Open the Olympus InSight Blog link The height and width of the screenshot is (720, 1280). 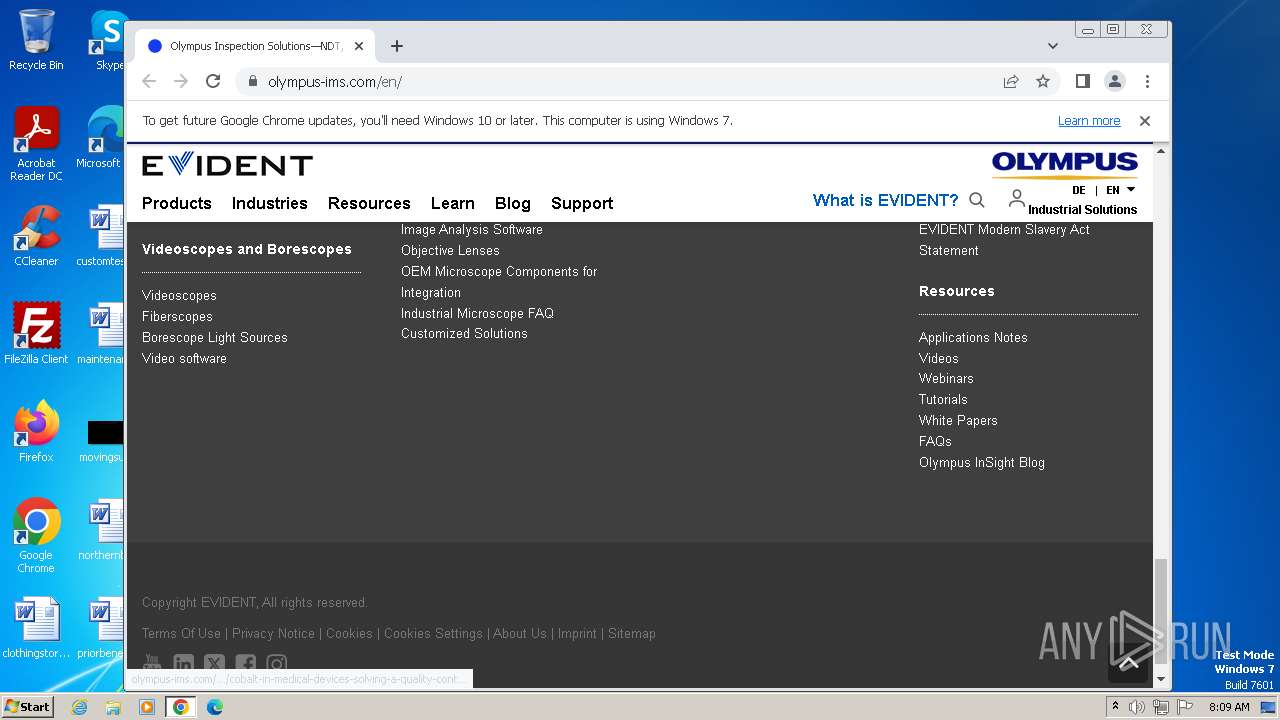[982, 462]
